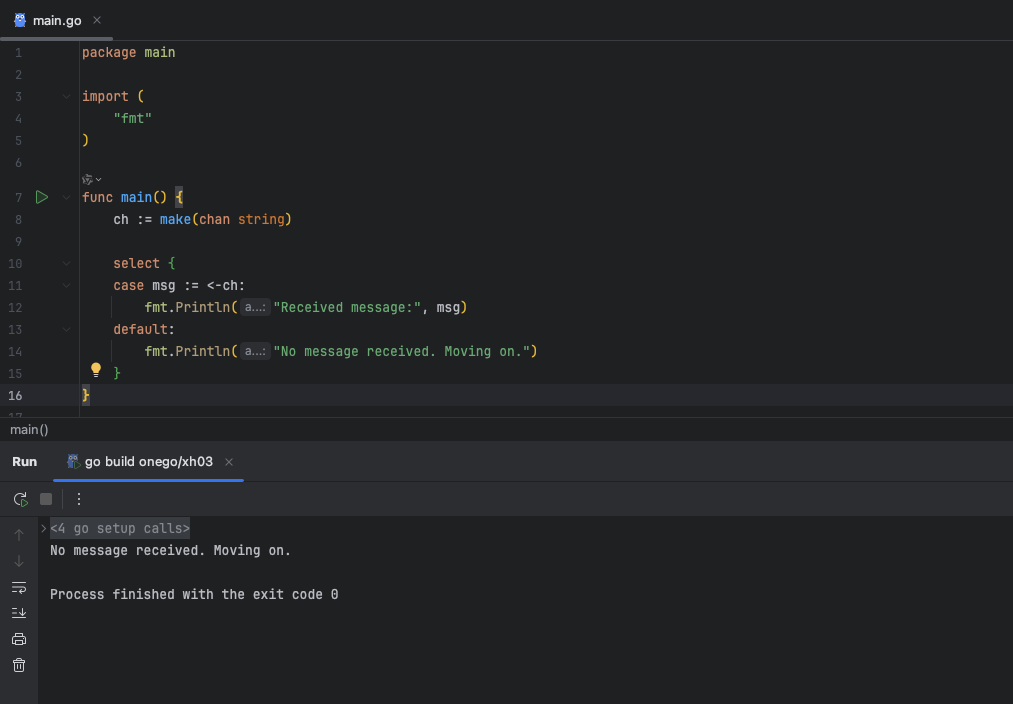Click the a...: parameter hint on line 14

pos(255,351)
